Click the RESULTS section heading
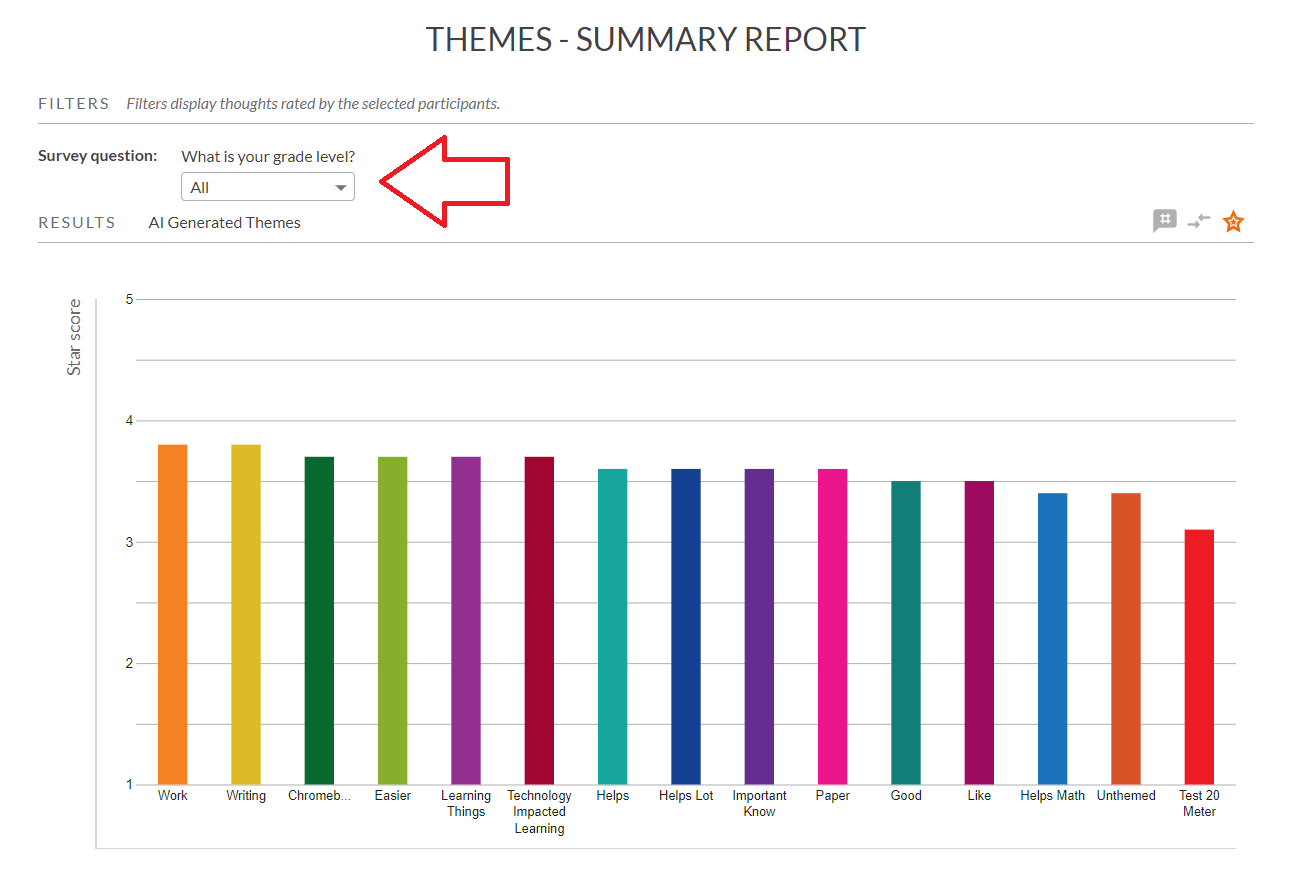Image resolution: width=1310 pixels, height=881 pixels. point(77,223)
